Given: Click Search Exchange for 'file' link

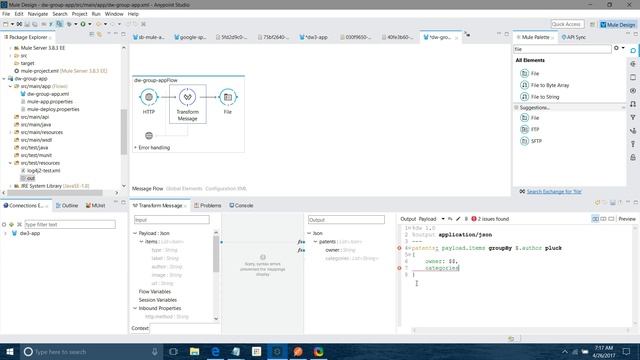Looking at the screenshot, I should [554, 192].
